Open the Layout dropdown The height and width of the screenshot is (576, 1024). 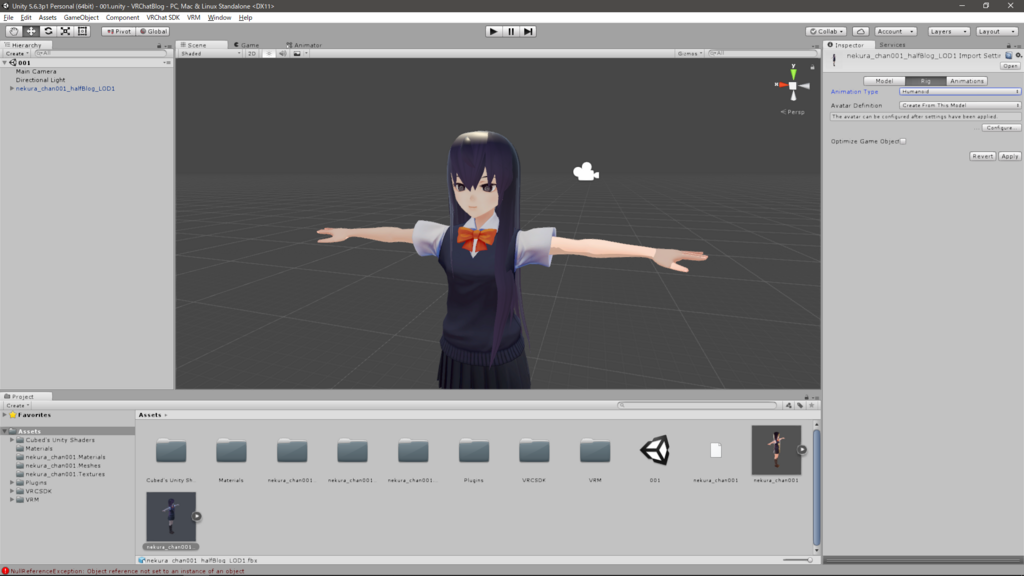coord(997,31)
